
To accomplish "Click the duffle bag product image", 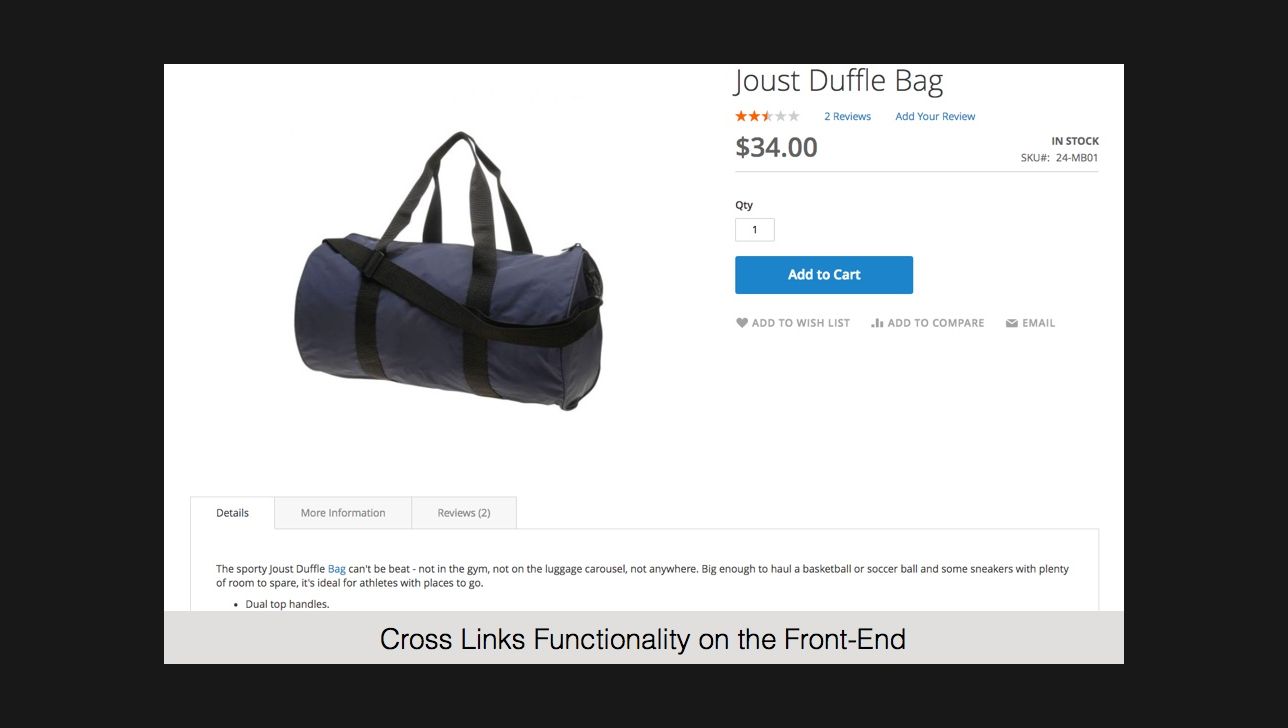I will (450, 270).
